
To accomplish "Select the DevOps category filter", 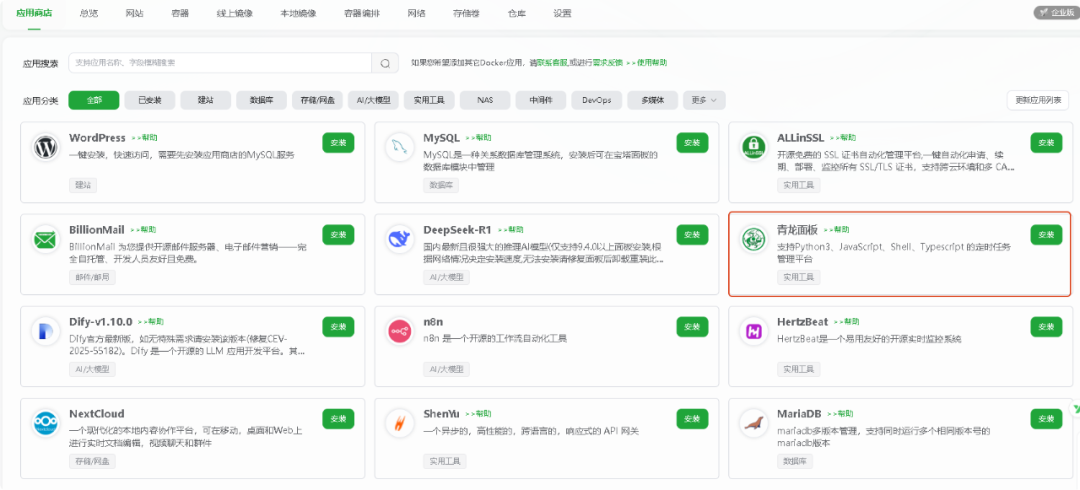I will tap(597, 100).
